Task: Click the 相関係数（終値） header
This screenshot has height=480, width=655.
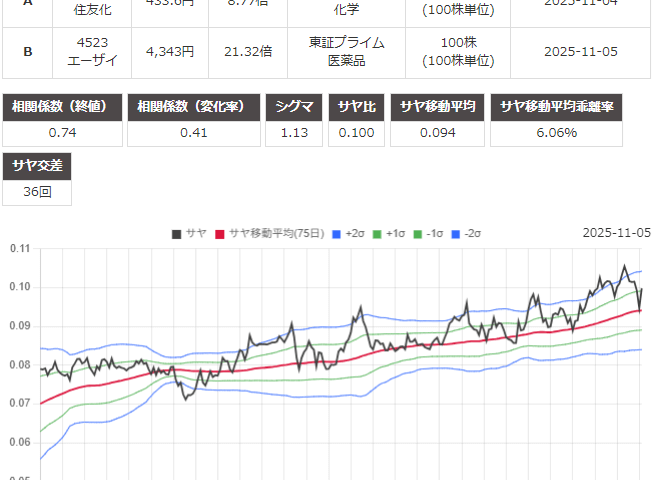Action: tap(64, 107)
